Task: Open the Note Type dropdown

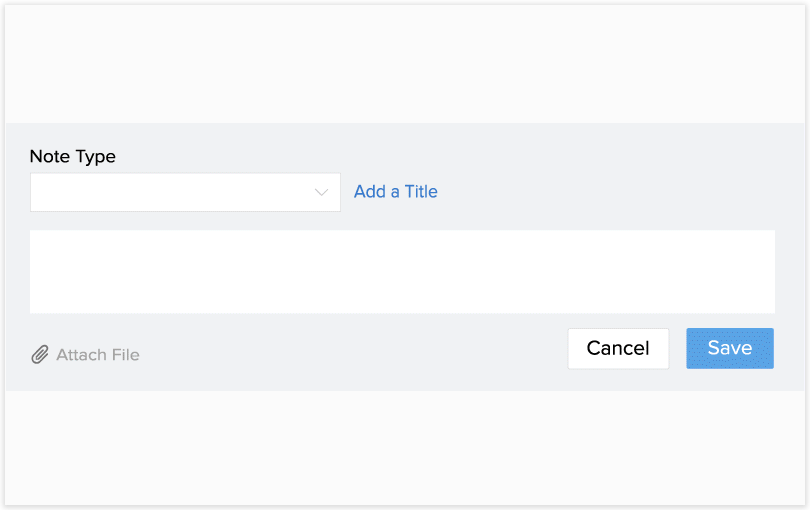Action: click(185, 192)
